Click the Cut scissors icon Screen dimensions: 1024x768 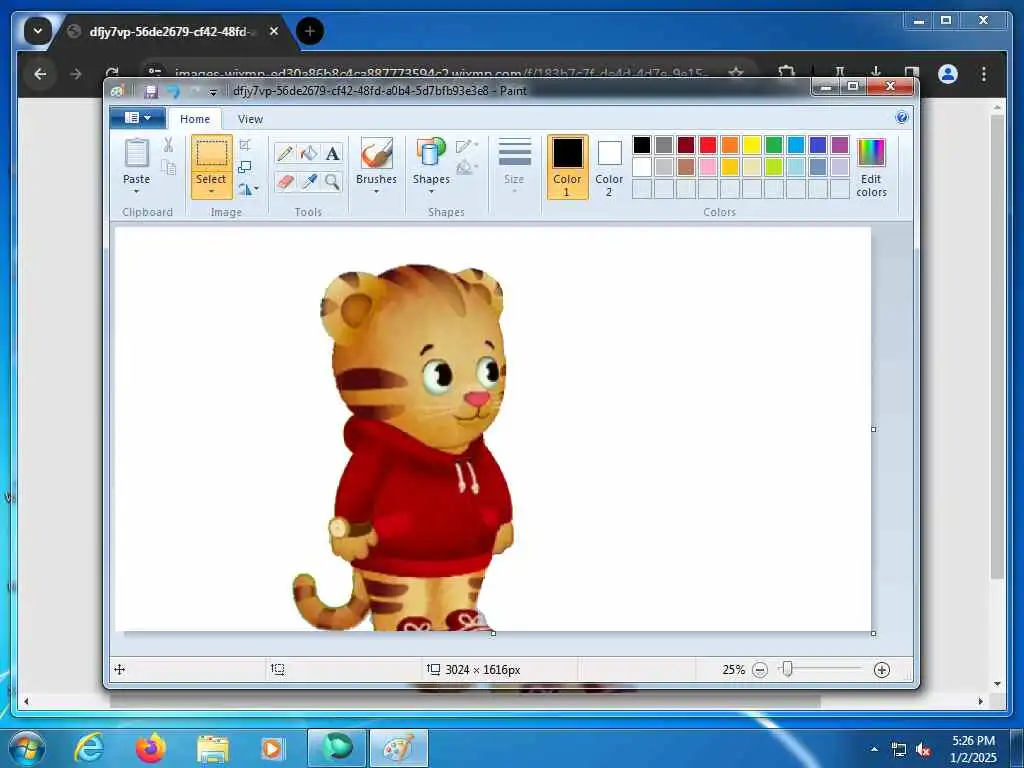point(168,145)
